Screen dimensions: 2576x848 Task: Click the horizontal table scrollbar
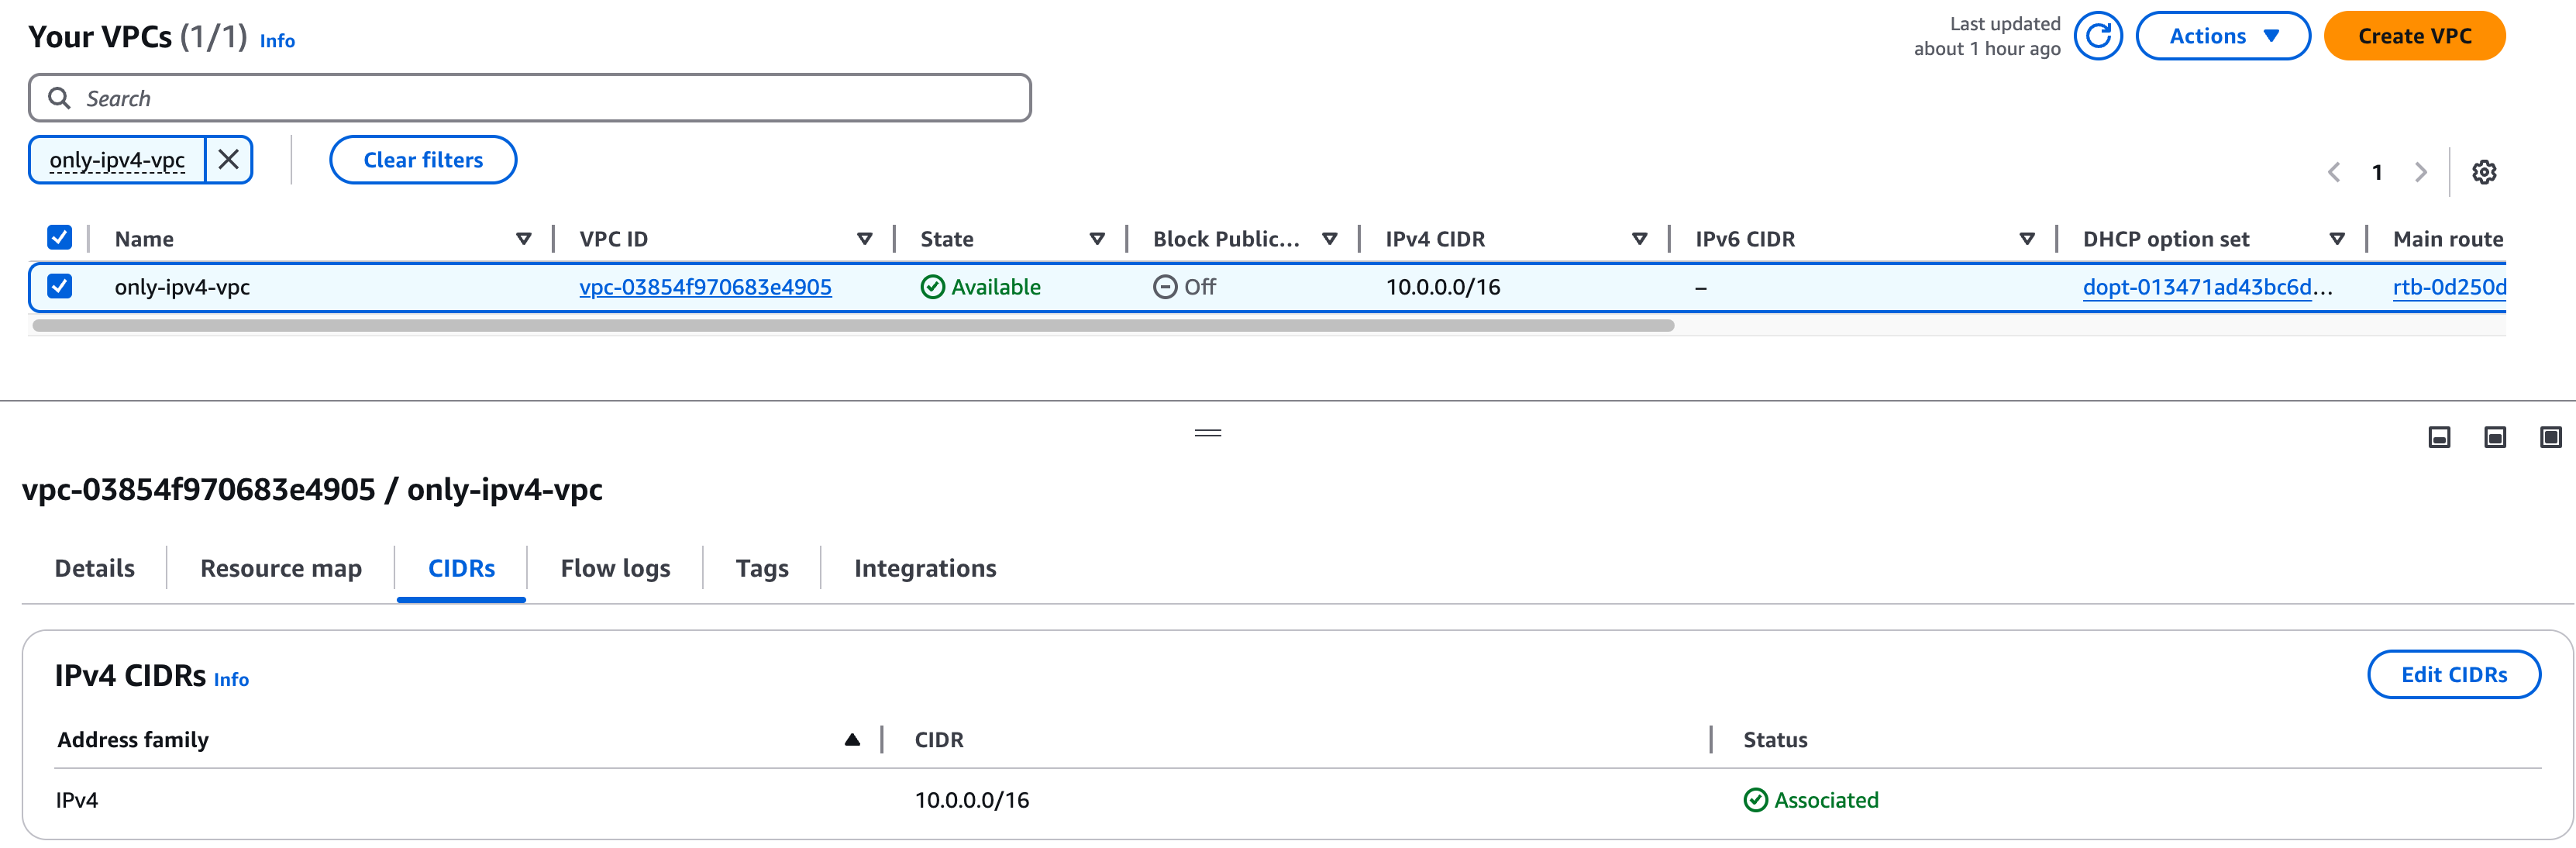[853, 325]
